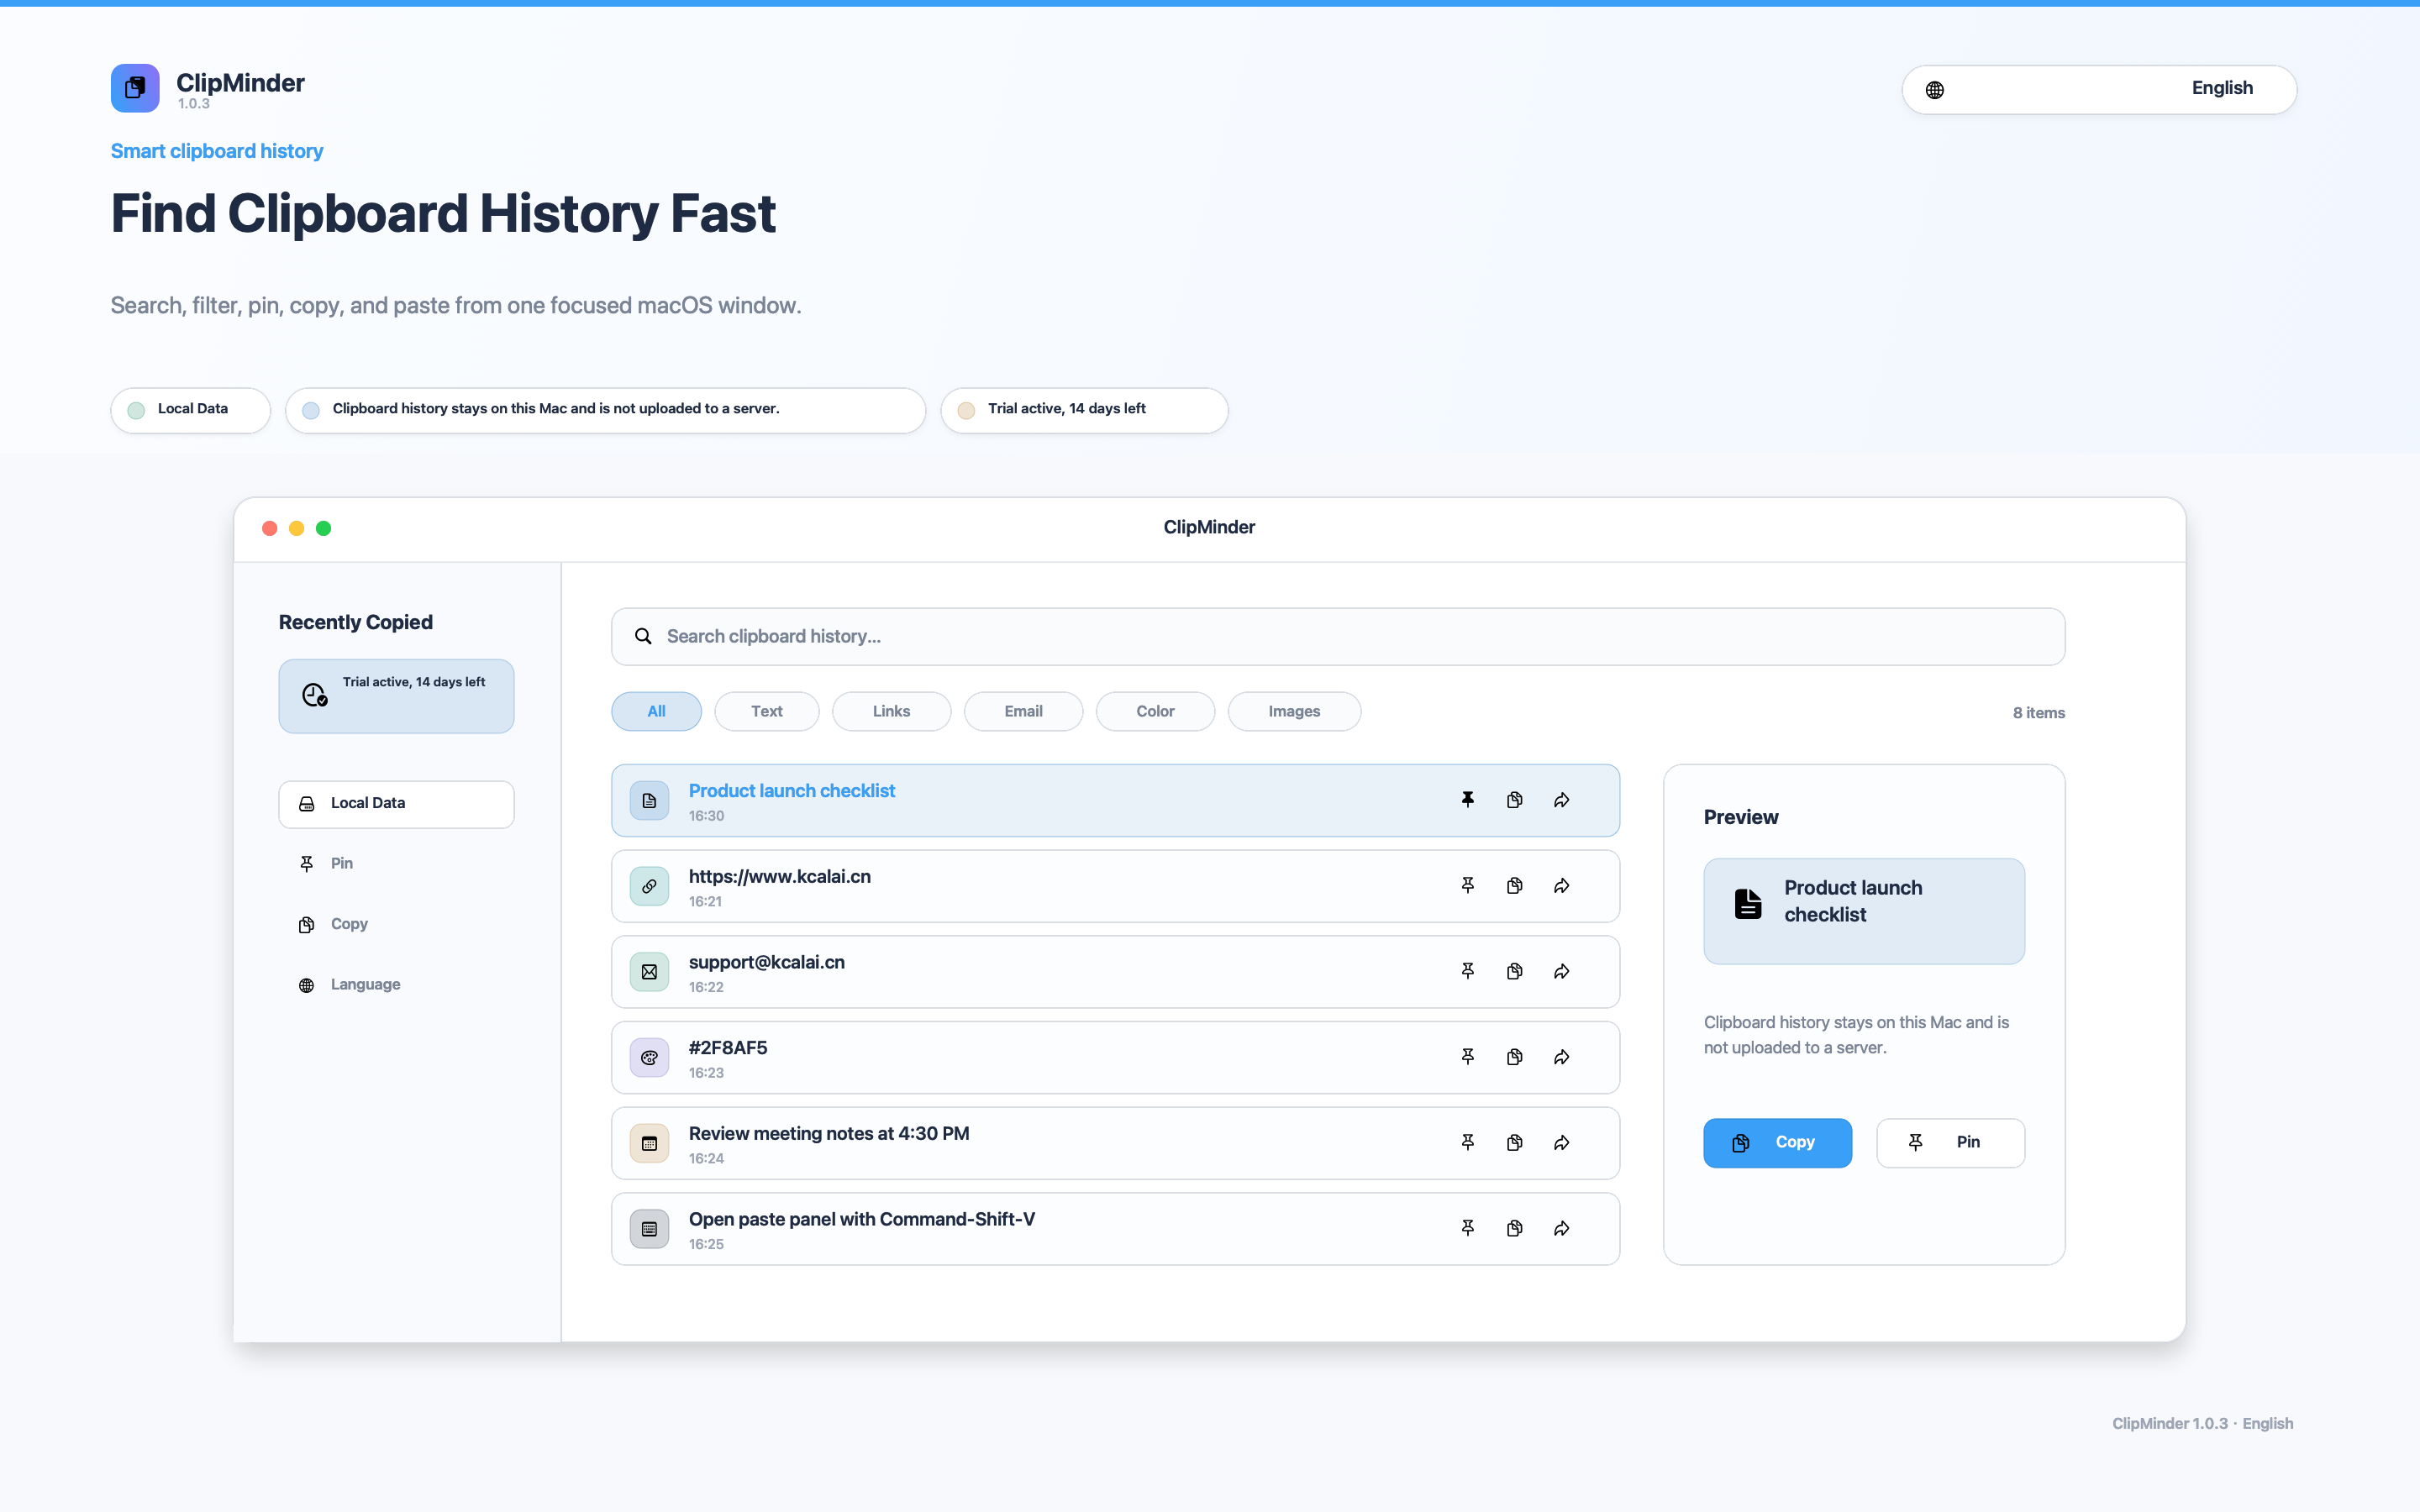2420x1512 pixels.
Task: Copy the https://www.kcalai.cn link entry
Action: pyautogui.click(x=1514, y=886)
